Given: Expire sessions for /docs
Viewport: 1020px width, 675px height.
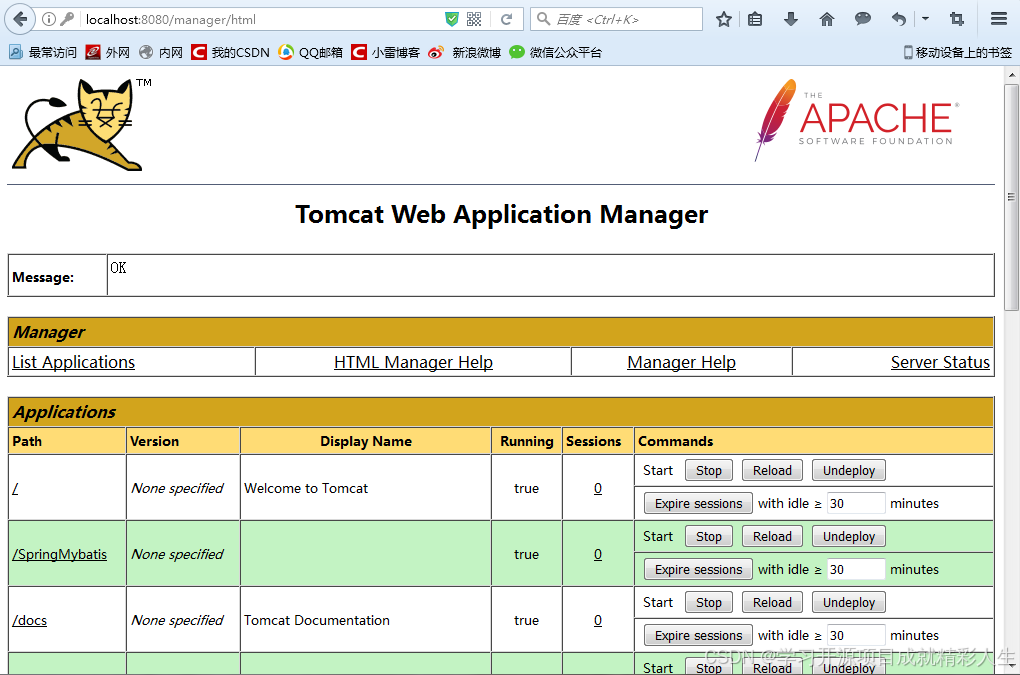Looking at the screenshot, I should (698, 635).
